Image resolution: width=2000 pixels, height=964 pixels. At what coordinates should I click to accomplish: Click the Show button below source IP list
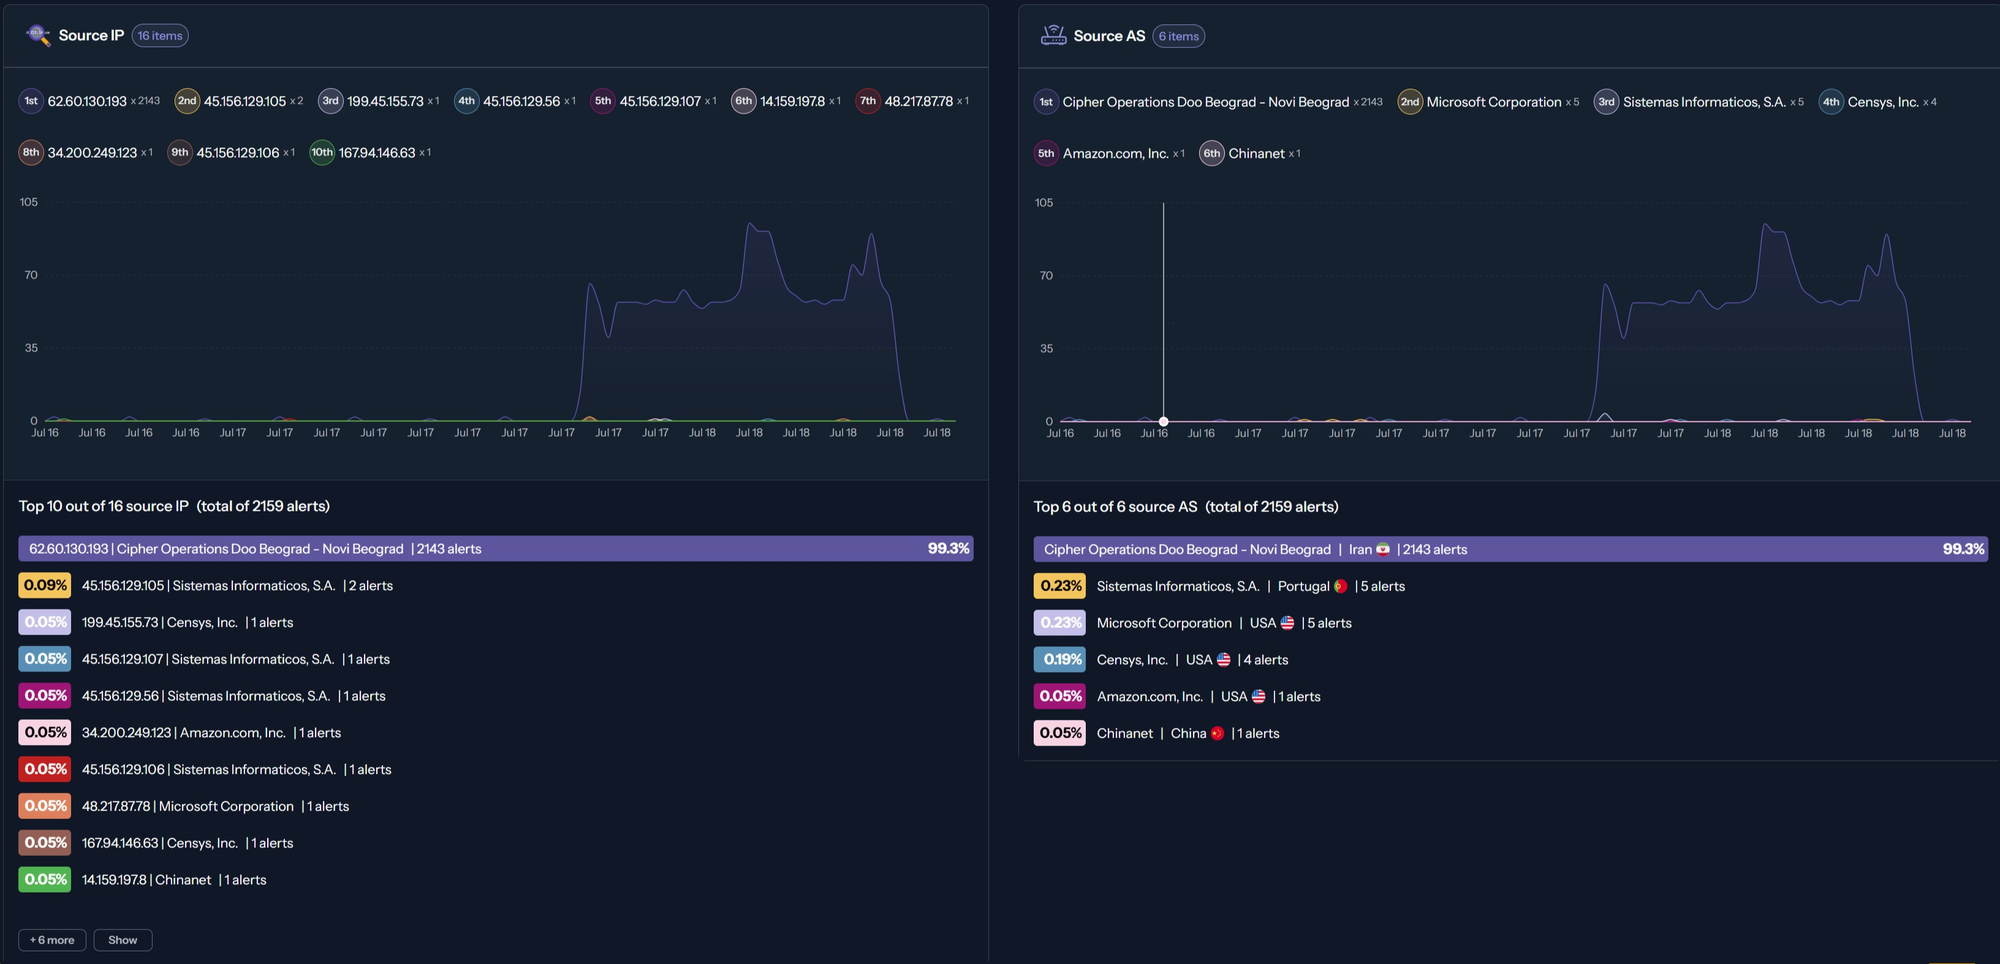123,940
